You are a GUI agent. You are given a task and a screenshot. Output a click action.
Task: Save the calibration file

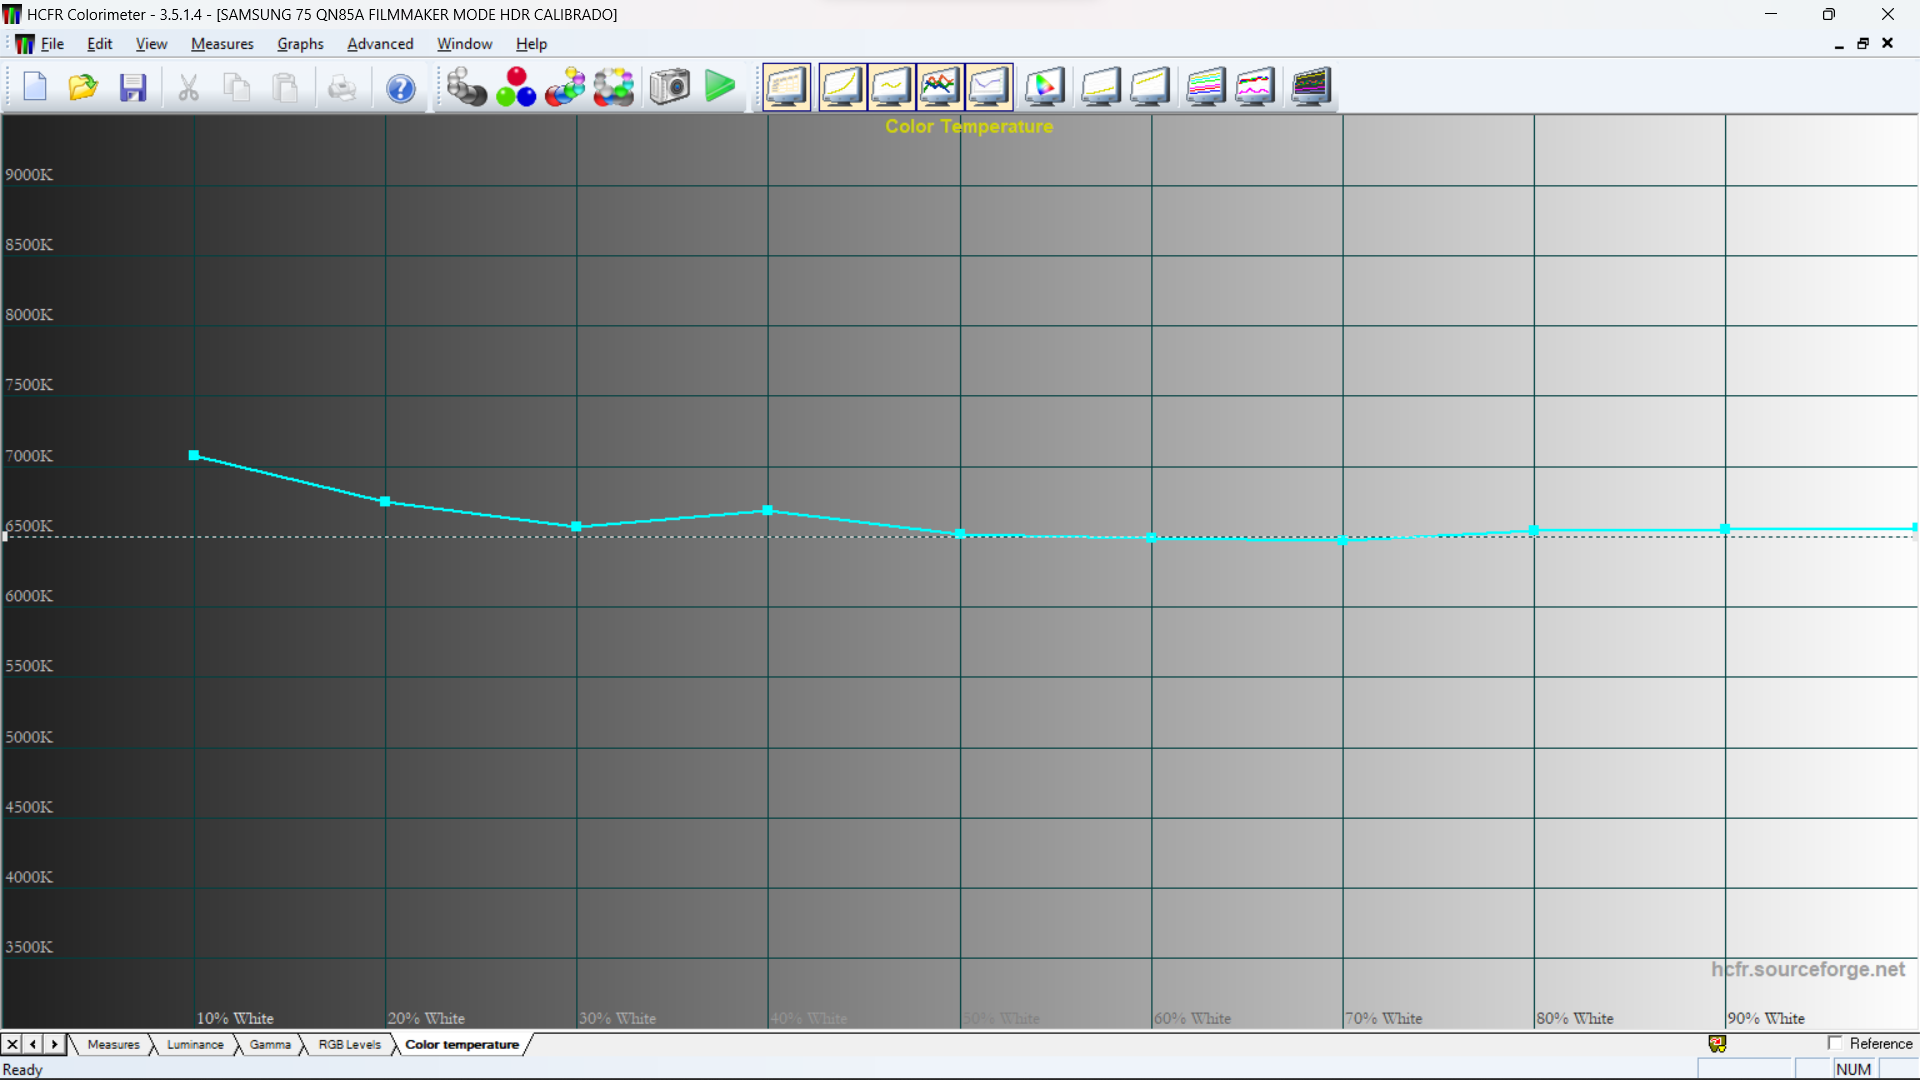(x=133, y=87)
